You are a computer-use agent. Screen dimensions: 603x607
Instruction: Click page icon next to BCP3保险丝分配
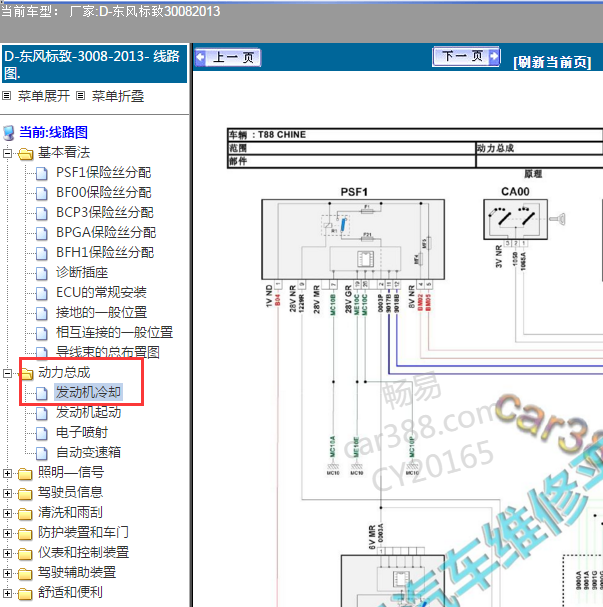pyautogui.click(x=42, y=213)
